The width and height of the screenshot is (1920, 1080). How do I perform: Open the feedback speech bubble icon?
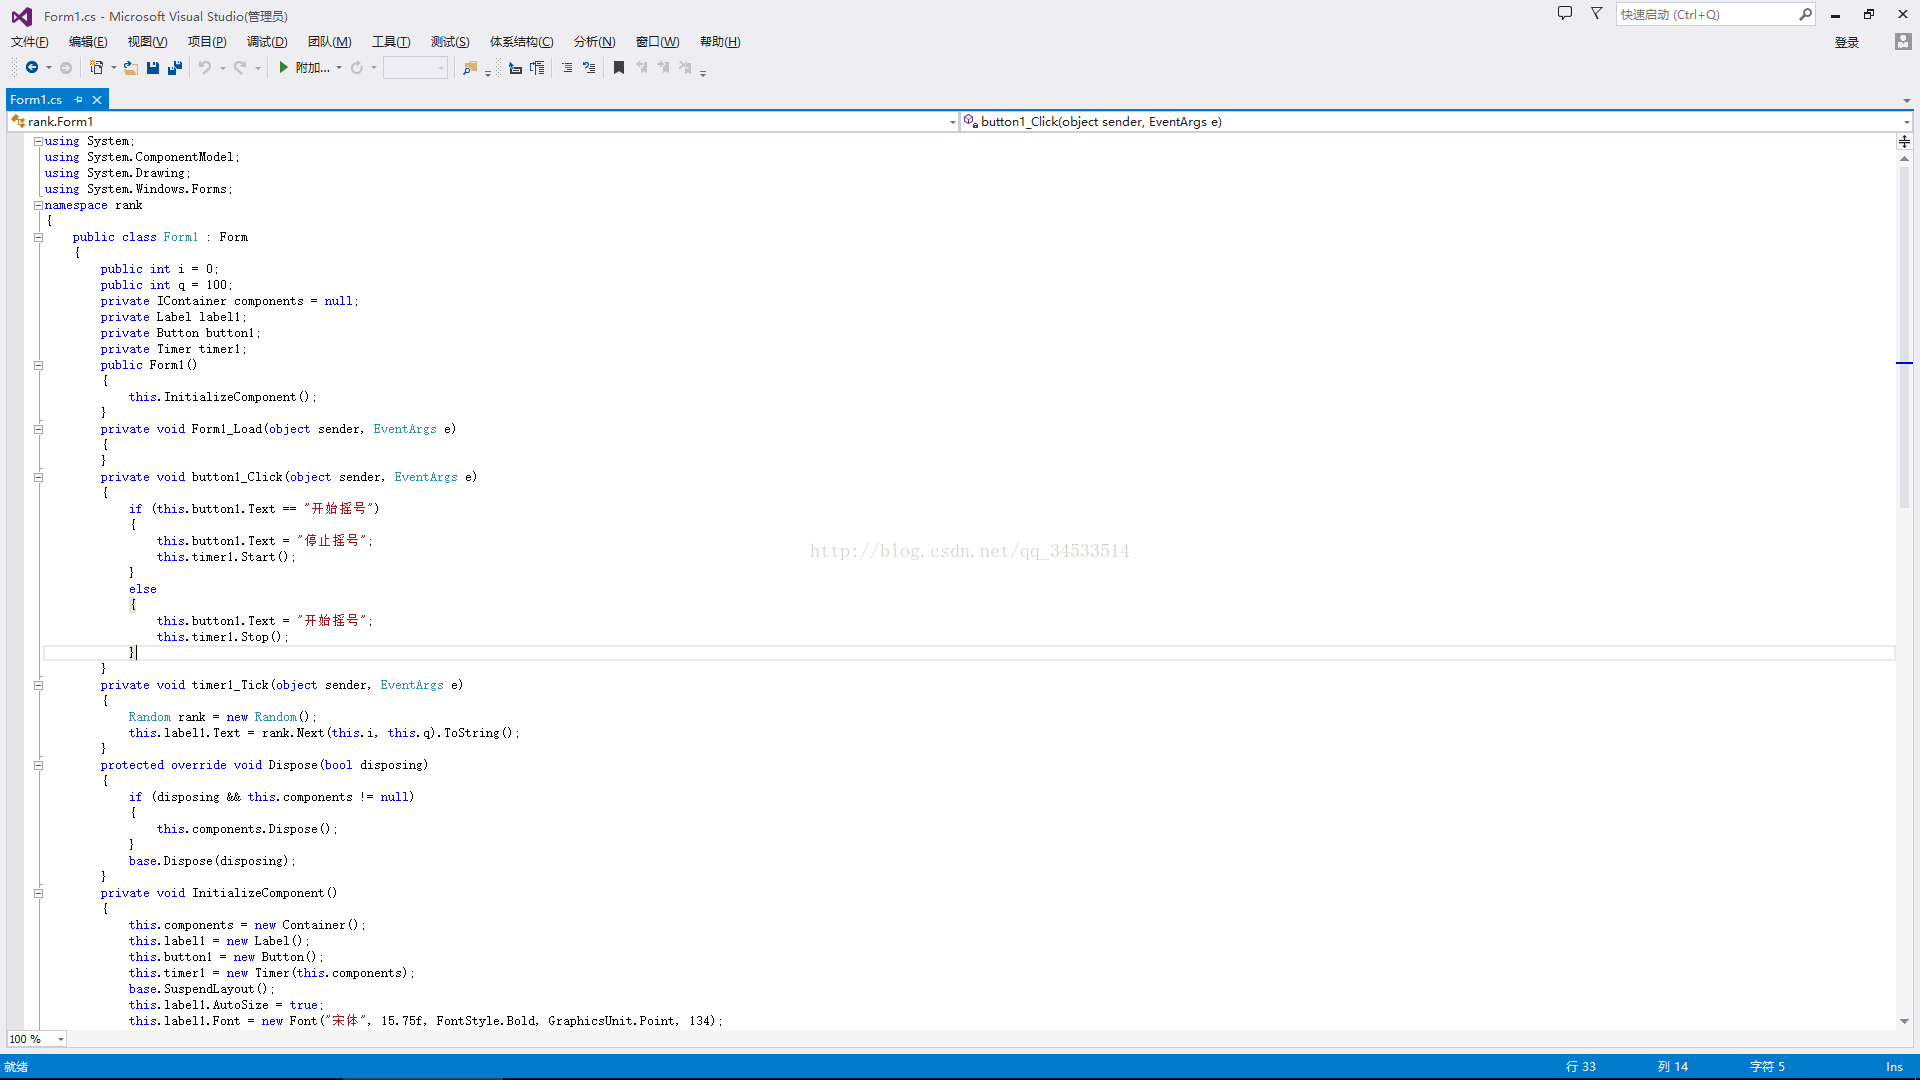coord(1565,14)
